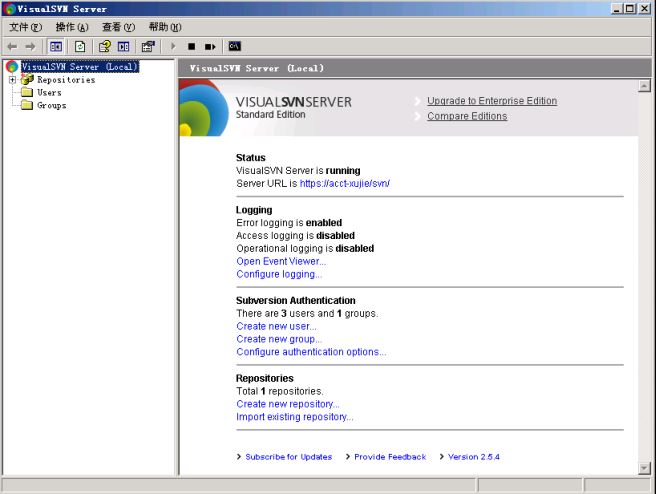The image size is (656, 494).
Task: Open the 查看(V) menu
Action: (x=118, y=27)
